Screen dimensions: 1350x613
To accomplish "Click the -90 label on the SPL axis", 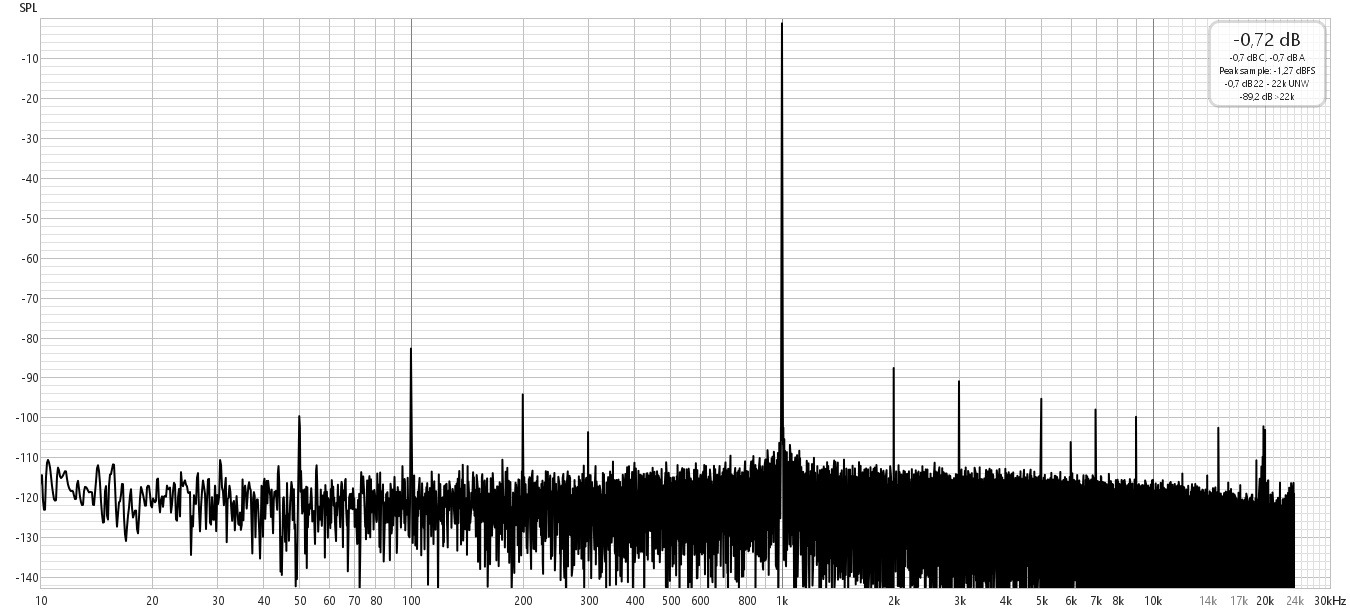I will pos(30,378).
